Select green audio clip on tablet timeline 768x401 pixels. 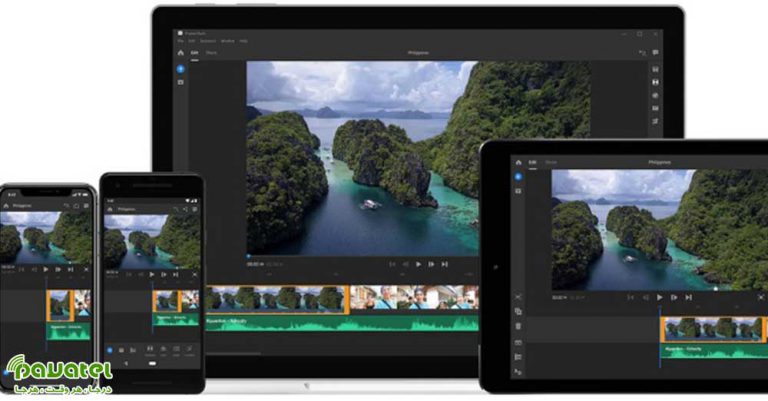714,351
